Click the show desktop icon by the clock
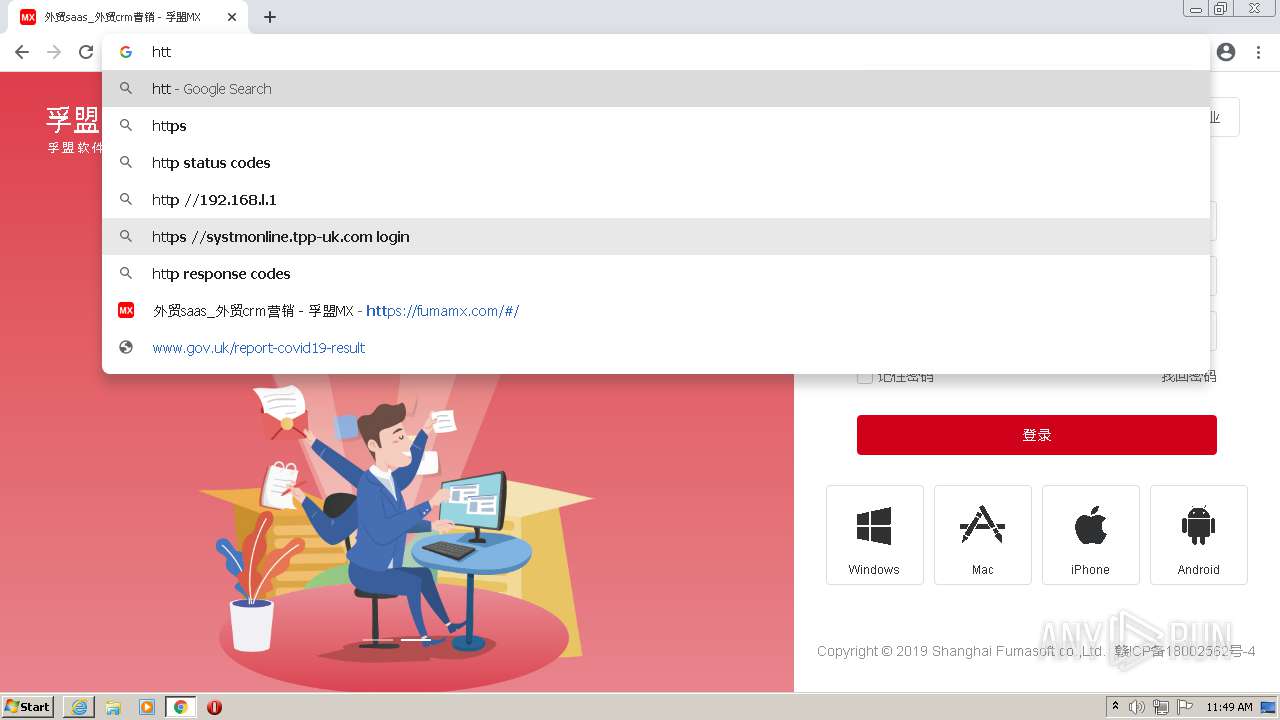Screen dimensions: 1280x720 coord(1268,707)
